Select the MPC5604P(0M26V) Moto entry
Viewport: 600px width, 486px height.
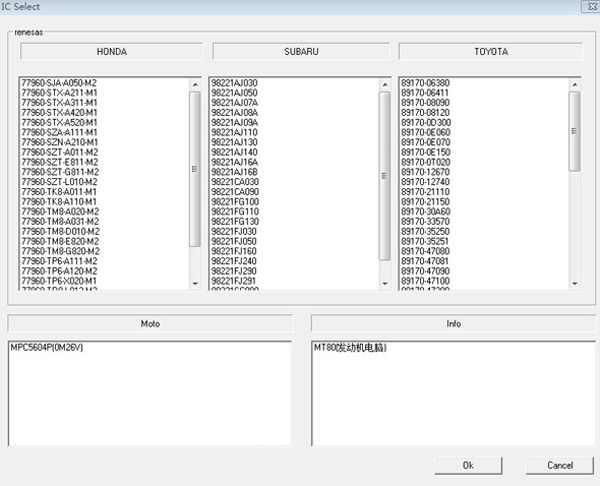point(47,347)
